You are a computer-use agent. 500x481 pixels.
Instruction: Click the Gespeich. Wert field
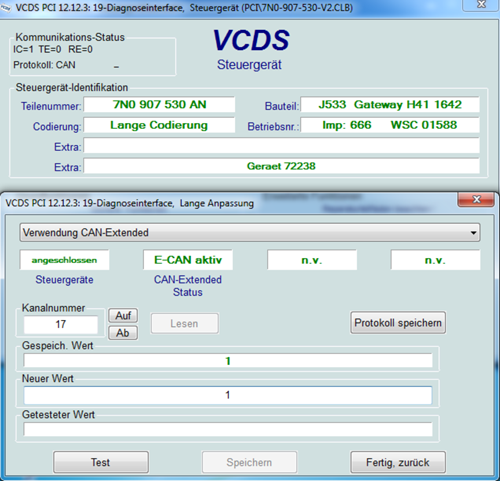228,361
